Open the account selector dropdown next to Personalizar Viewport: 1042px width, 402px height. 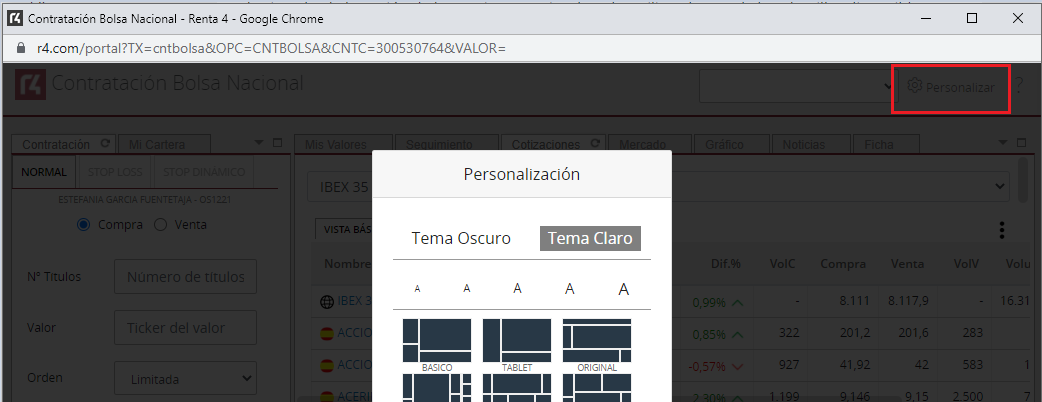(797, 86)
